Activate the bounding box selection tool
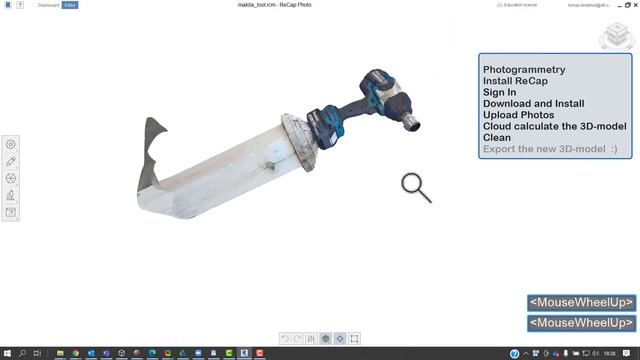The width and height of the screenshot is (640, 360). (354, 338)
